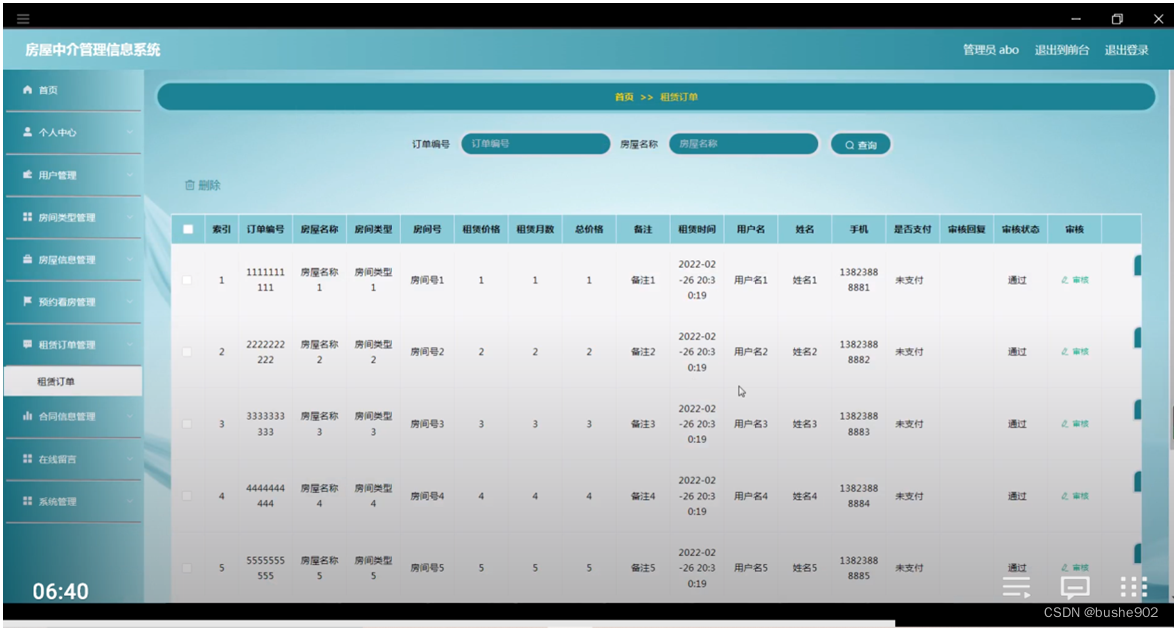Click the 06:40 video timestamp
Viewport: 1174px width, 628px height.
[x=61, y=592]
